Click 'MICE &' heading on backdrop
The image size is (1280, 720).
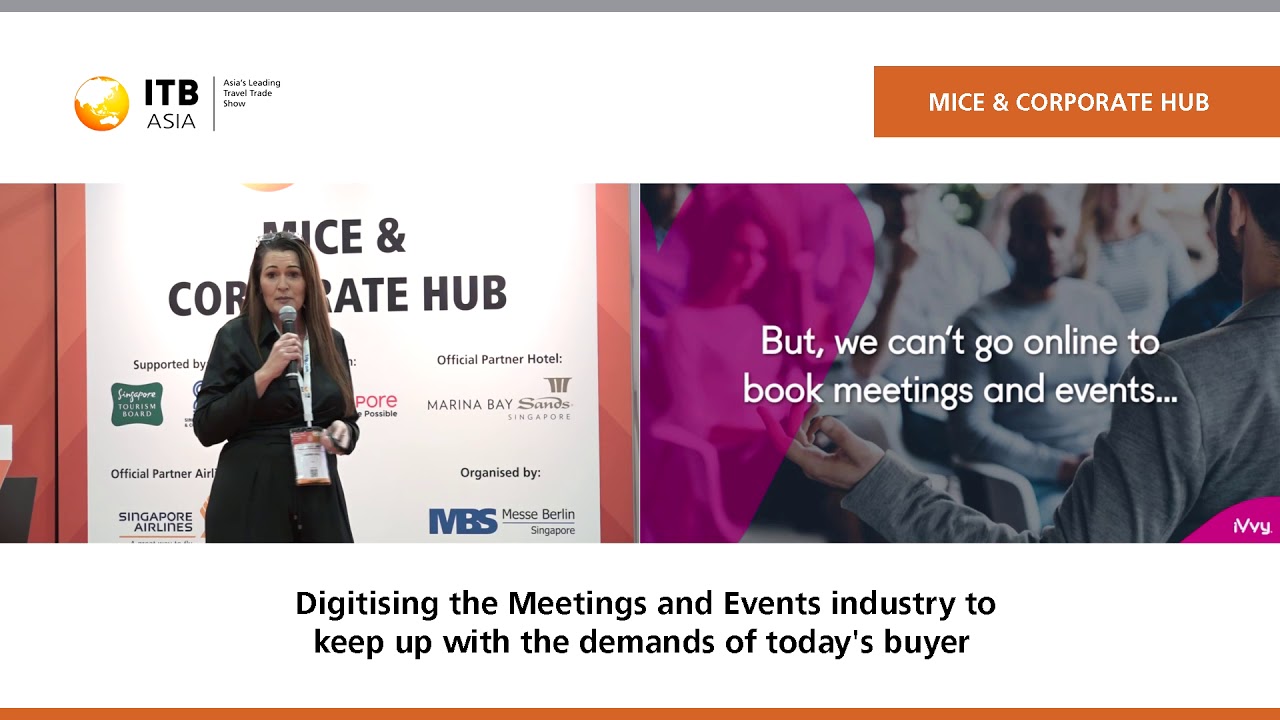click(x=334, y=238)
